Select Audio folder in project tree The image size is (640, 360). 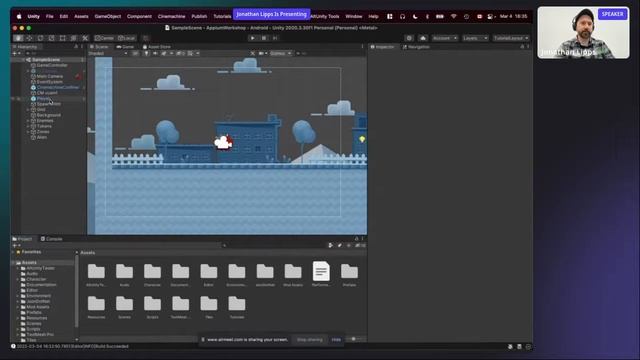32,274
